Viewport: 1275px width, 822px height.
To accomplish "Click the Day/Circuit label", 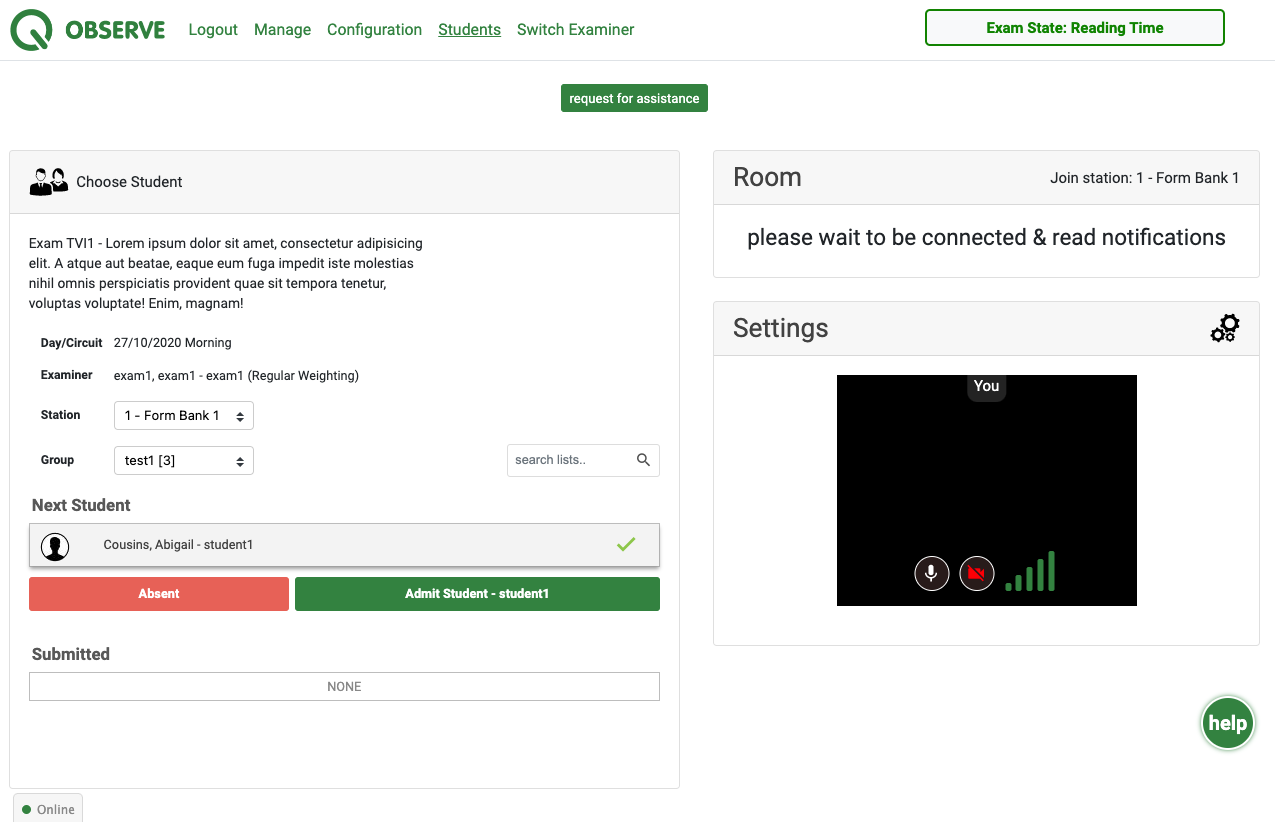I will point(72,343).
